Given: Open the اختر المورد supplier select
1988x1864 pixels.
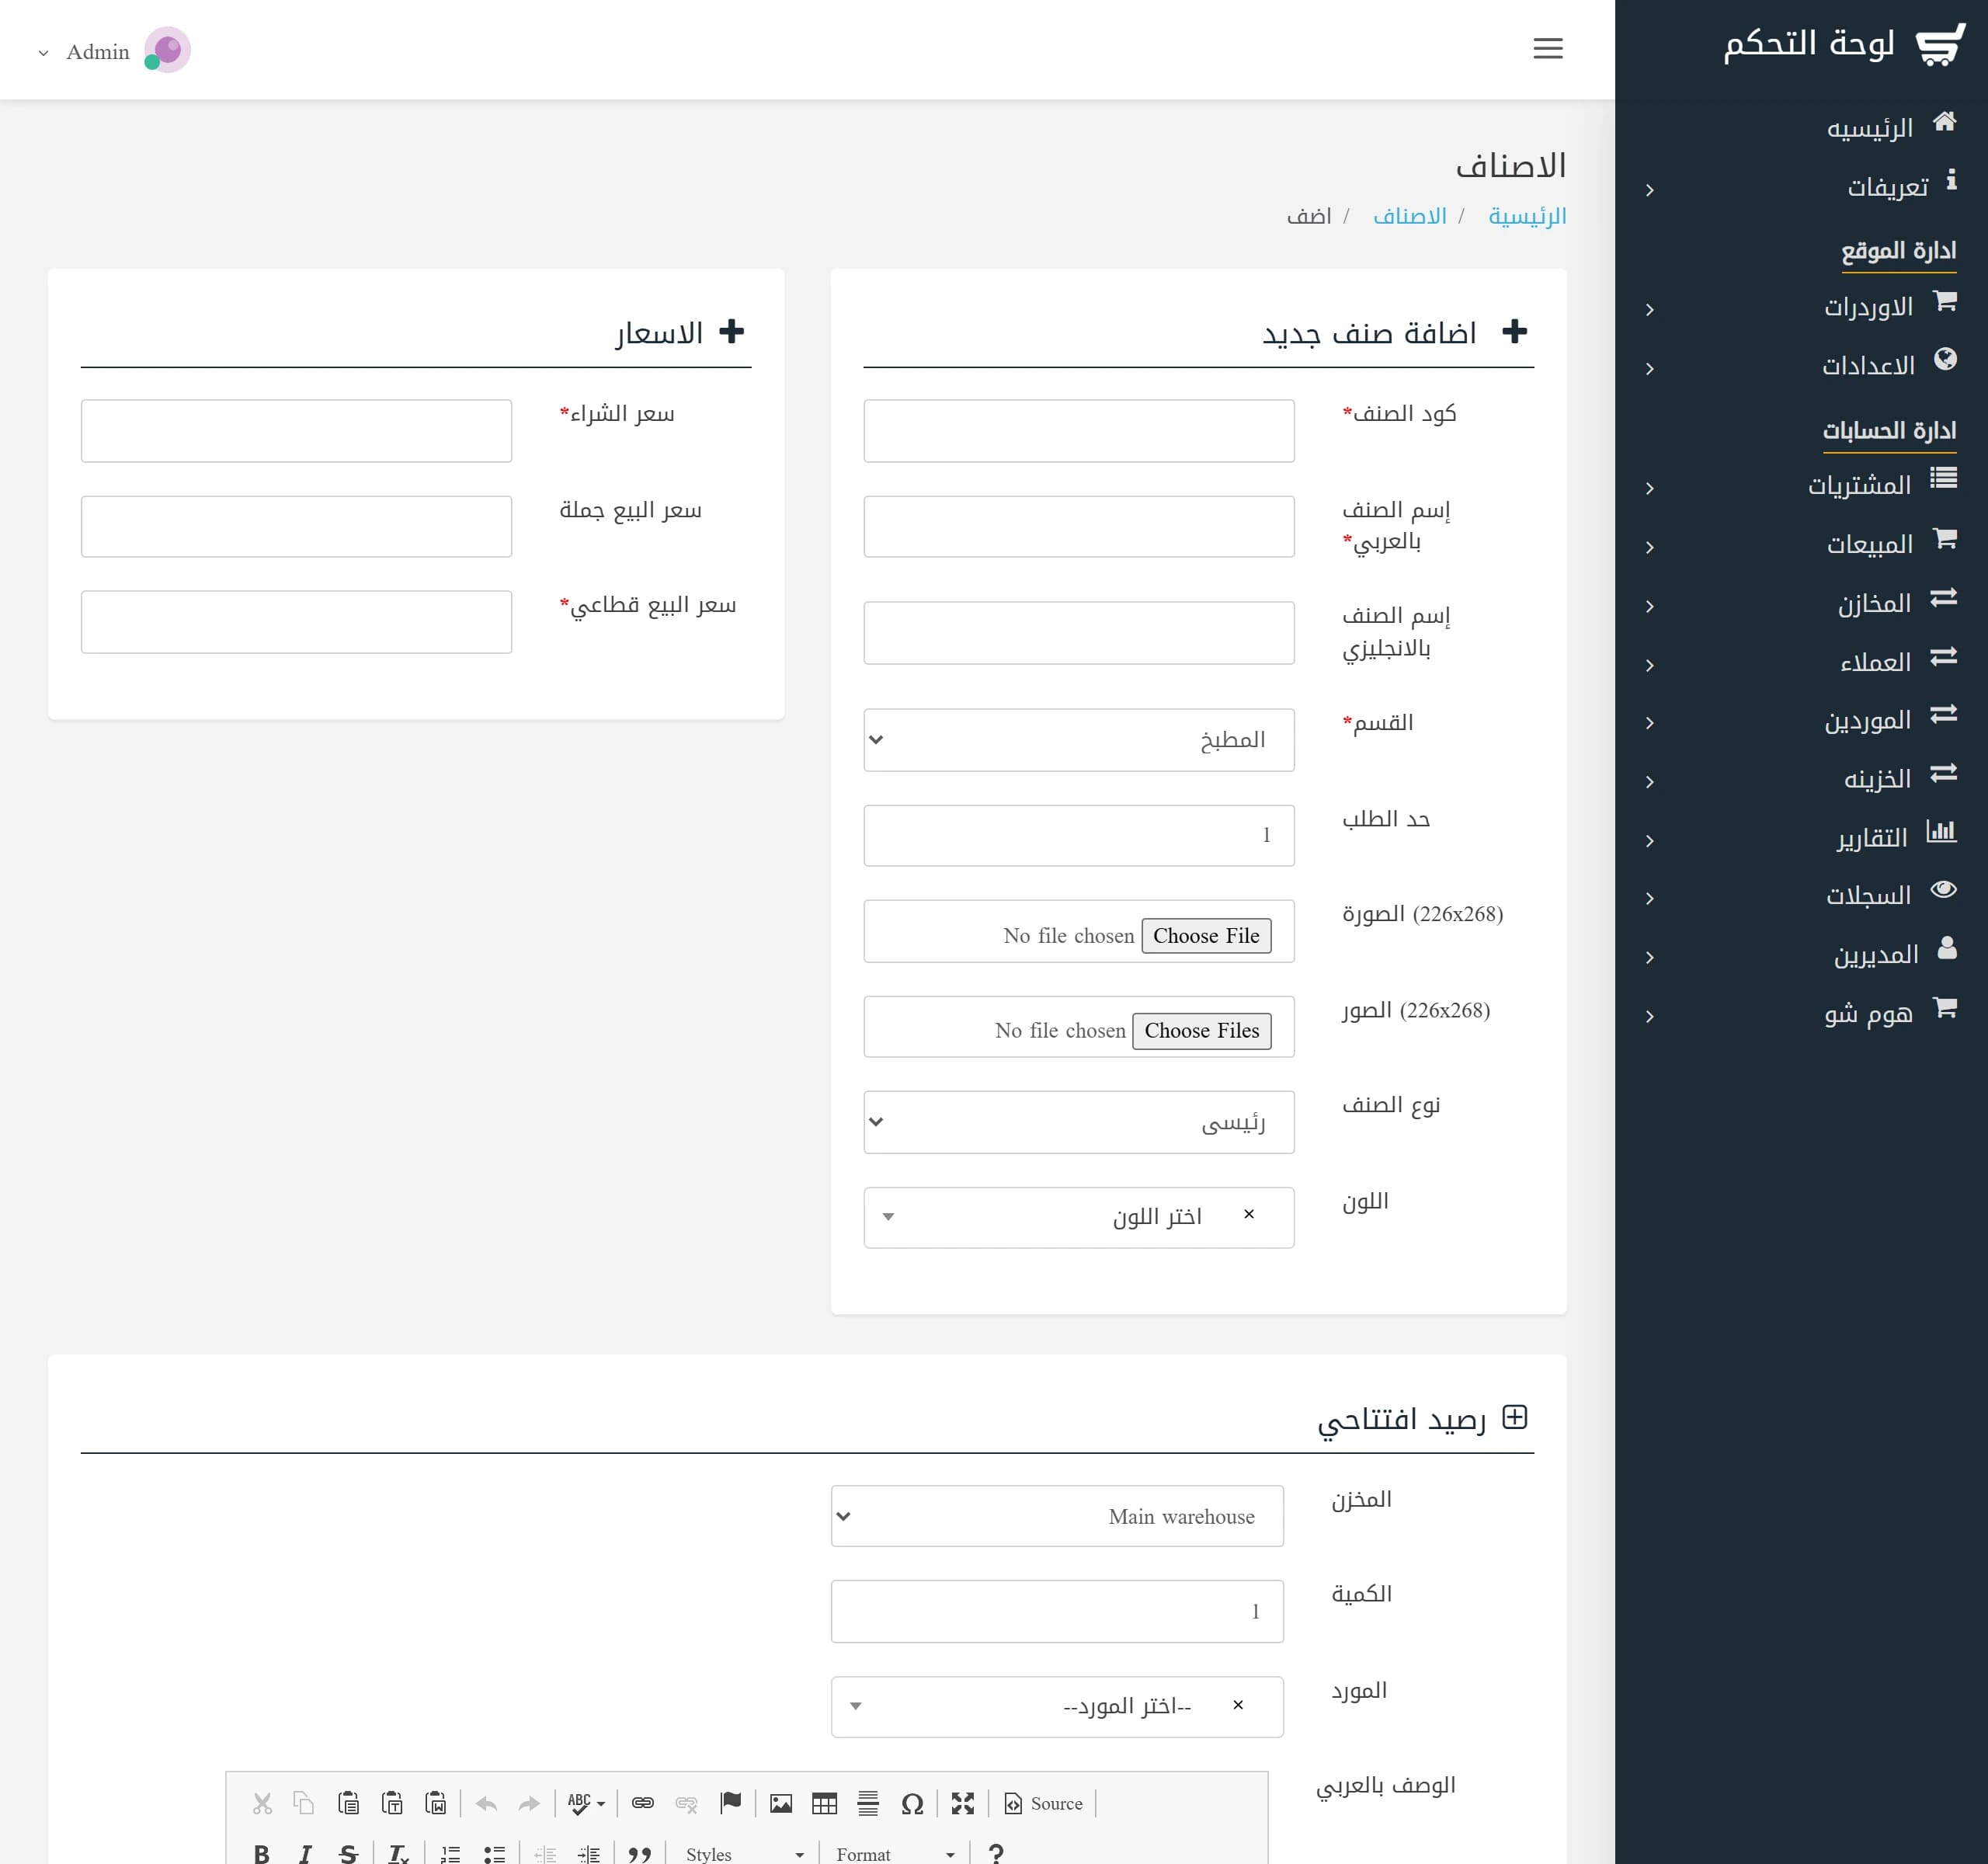Looking at the screenshot, I should coord(1057,1706).
